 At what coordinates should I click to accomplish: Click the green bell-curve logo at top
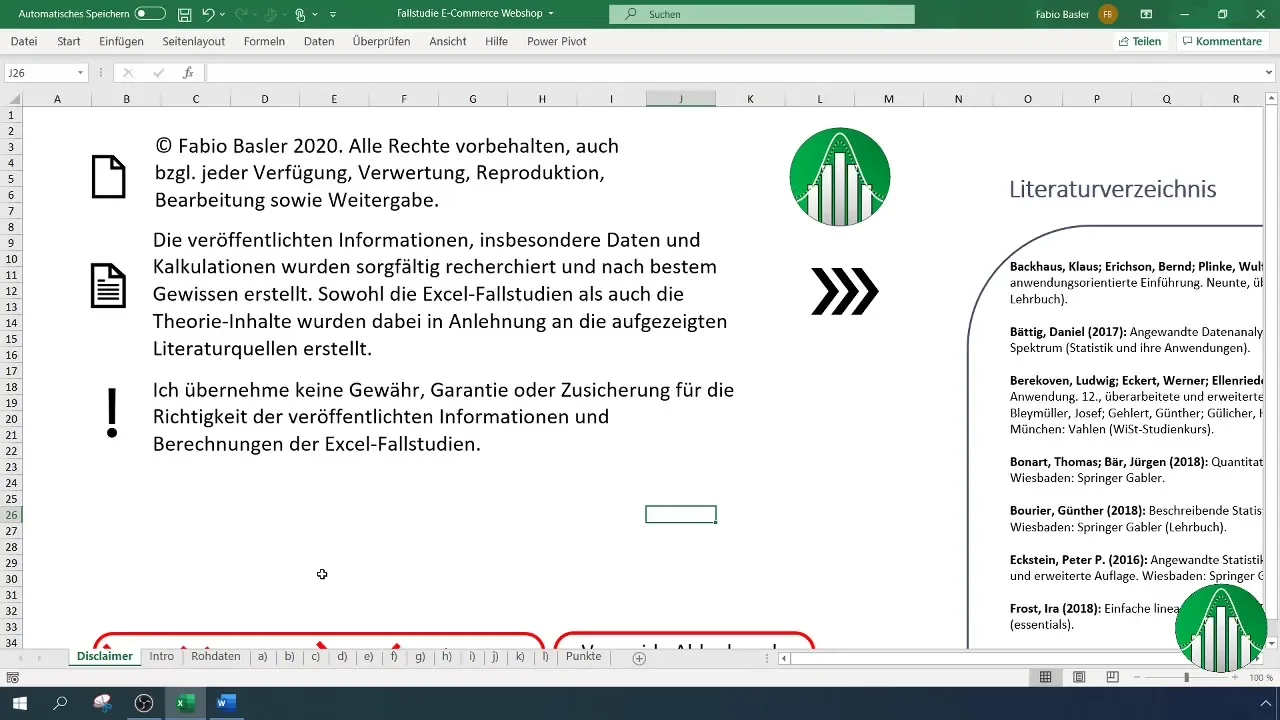pyautogui.click(x=840, y=177)
